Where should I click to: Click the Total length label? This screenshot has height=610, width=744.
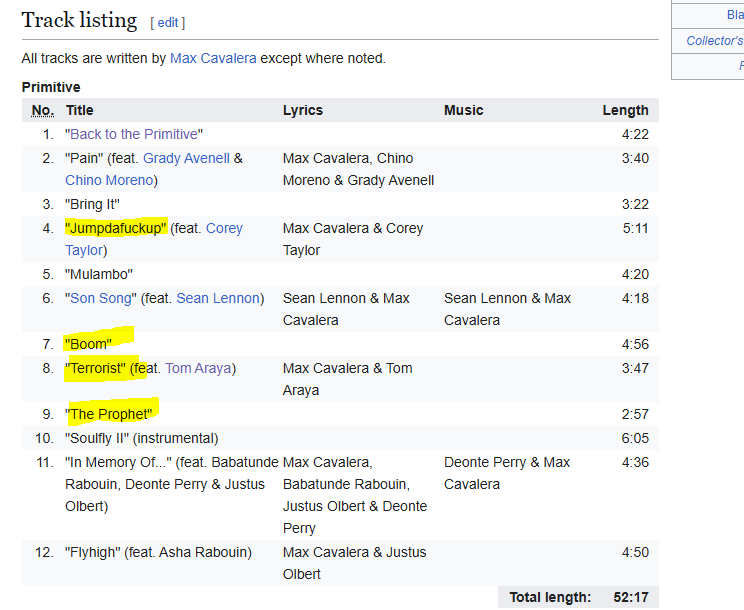click(550, 598)
